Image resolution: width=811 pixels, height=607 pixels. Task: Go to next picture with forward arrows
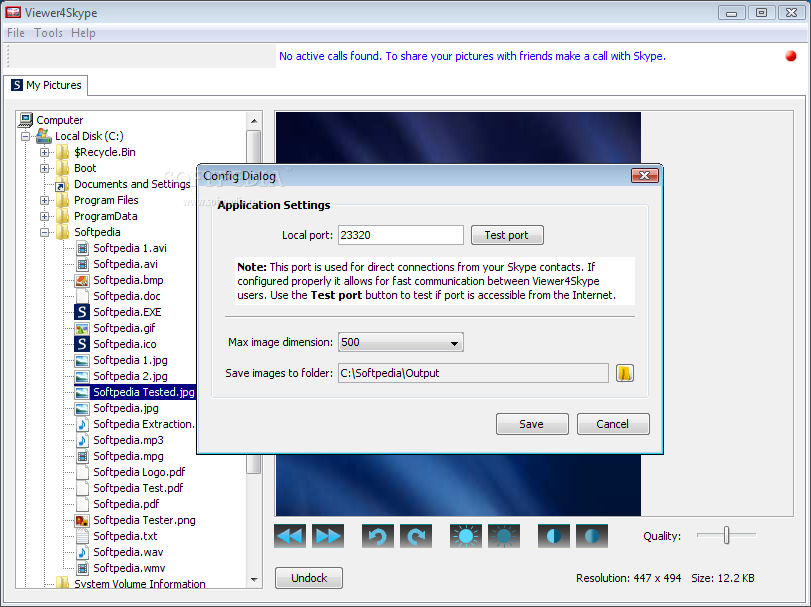point(328,536)
